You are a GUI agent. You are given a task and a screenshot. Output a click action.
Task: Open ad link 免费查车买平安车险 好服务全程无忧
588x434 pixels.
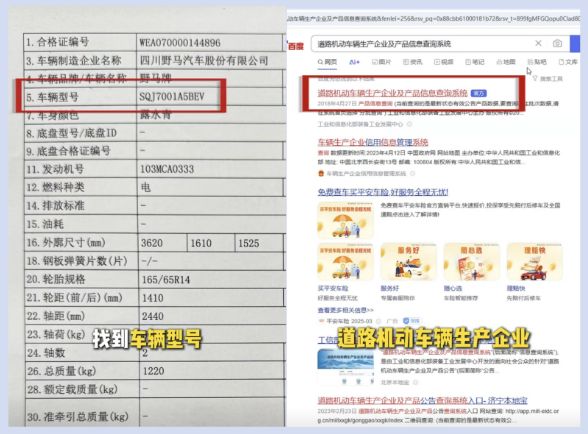pyautogui.click(x=383, y=192)
